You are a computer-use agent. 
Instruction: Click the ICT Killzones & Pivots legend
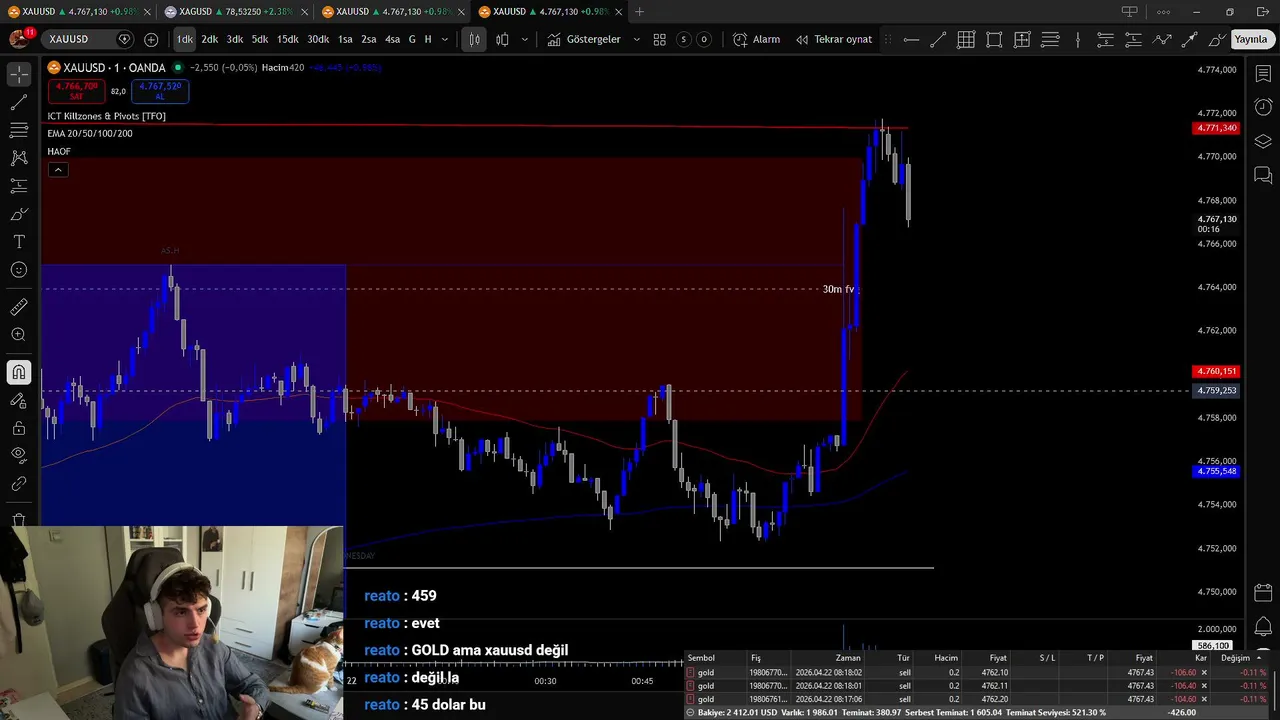click(107, 116)
